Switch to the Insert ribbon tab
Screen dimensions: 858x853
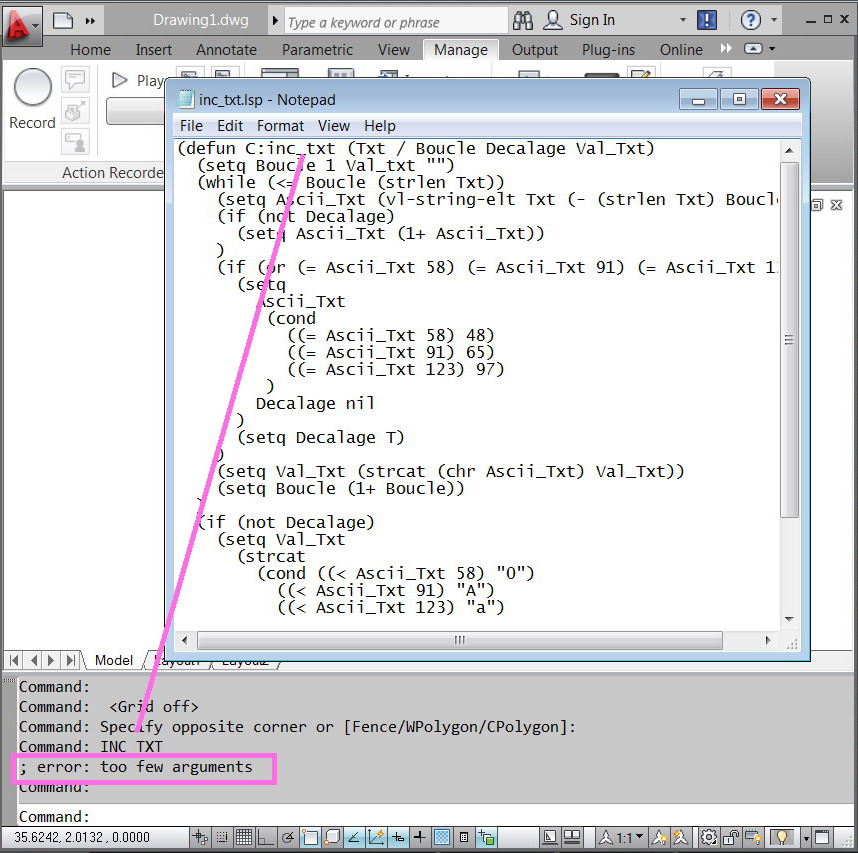153,50
